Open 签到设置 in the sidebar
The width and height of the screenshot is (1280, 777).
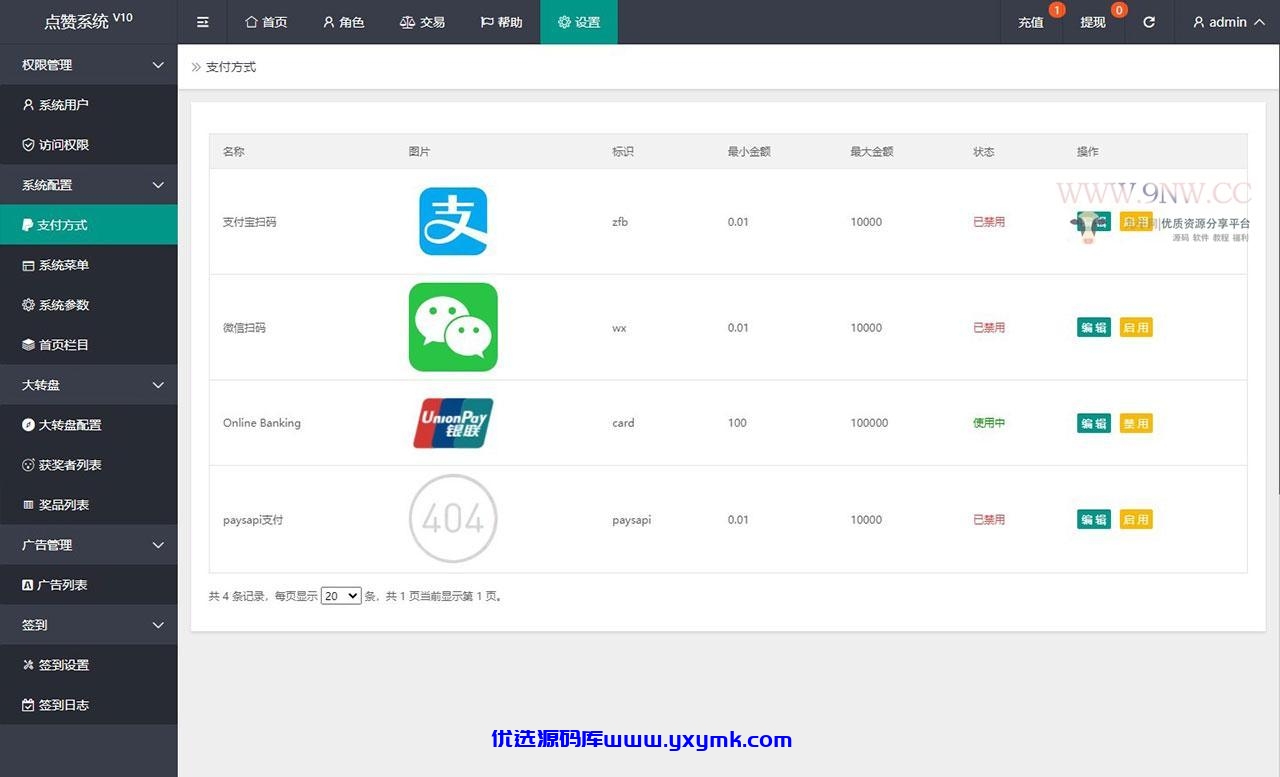tap(89, 665)
